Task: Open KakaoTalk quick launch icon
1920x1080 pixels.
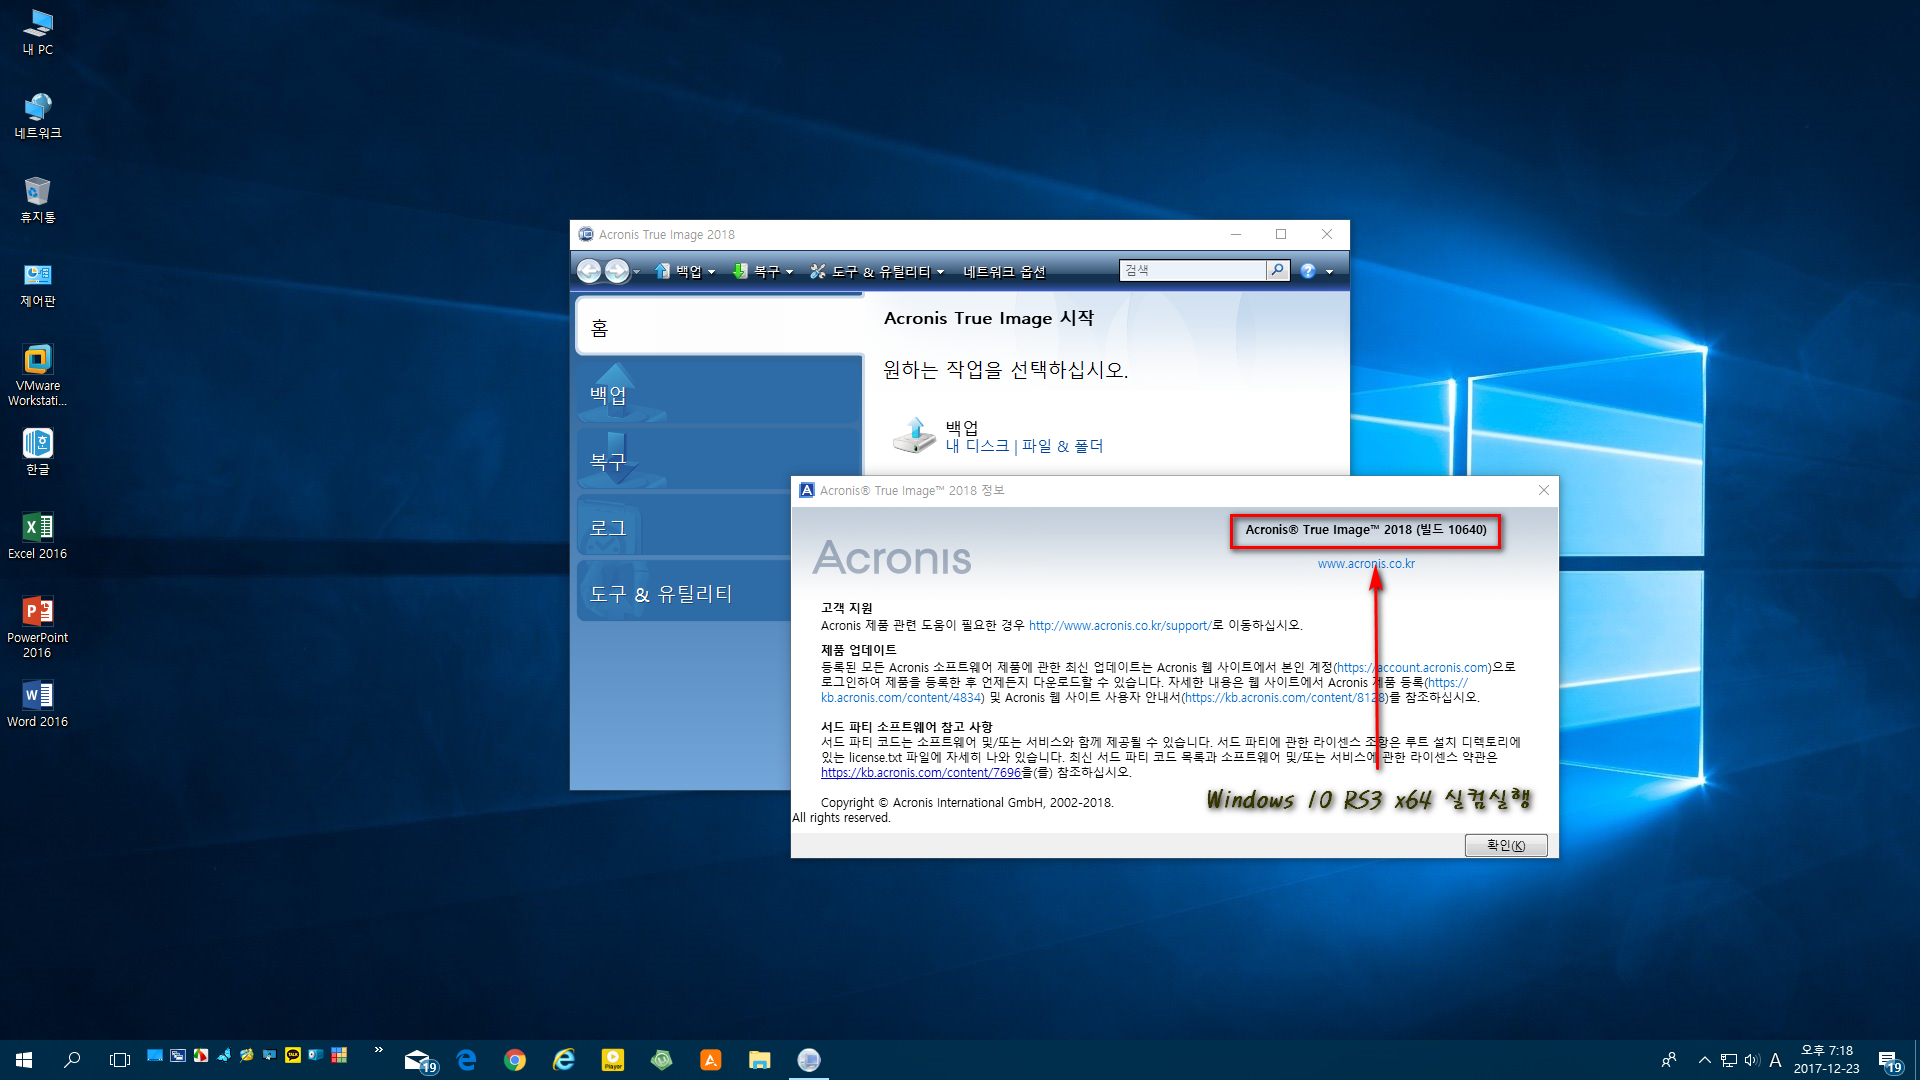Action: pyautogui.click(x=293, y=1055)
